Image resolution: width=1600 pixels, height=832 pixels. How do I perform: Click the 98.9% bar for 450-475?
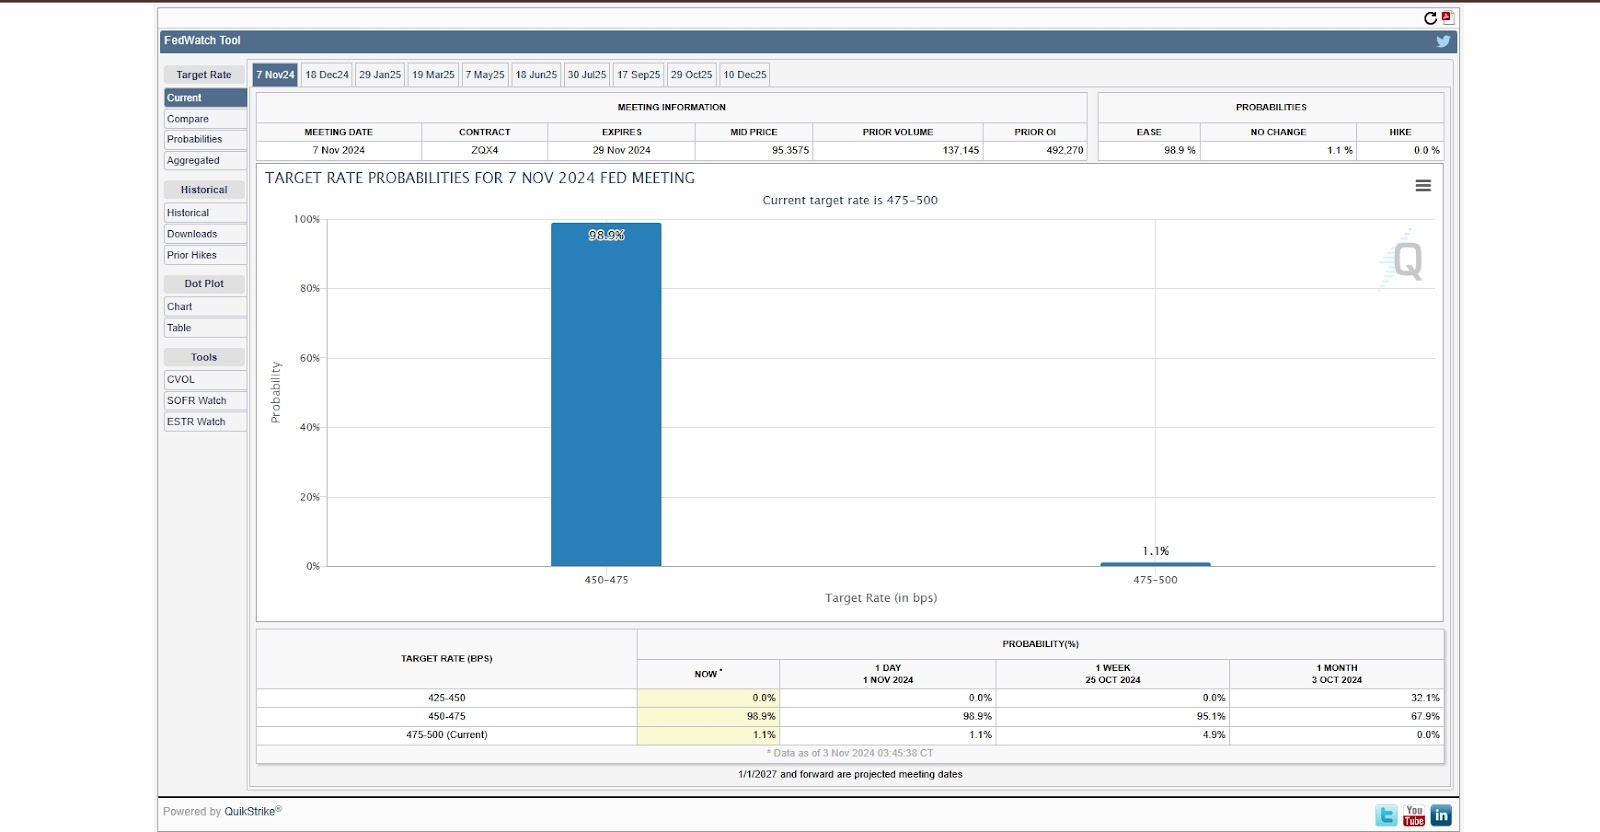click(x=606, y=394)
